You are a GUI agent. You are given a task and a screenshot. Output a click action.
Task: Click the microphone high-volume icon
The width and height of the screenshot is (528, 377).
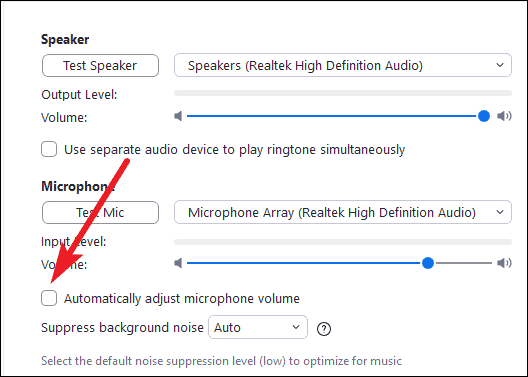[x=504, y=263]
